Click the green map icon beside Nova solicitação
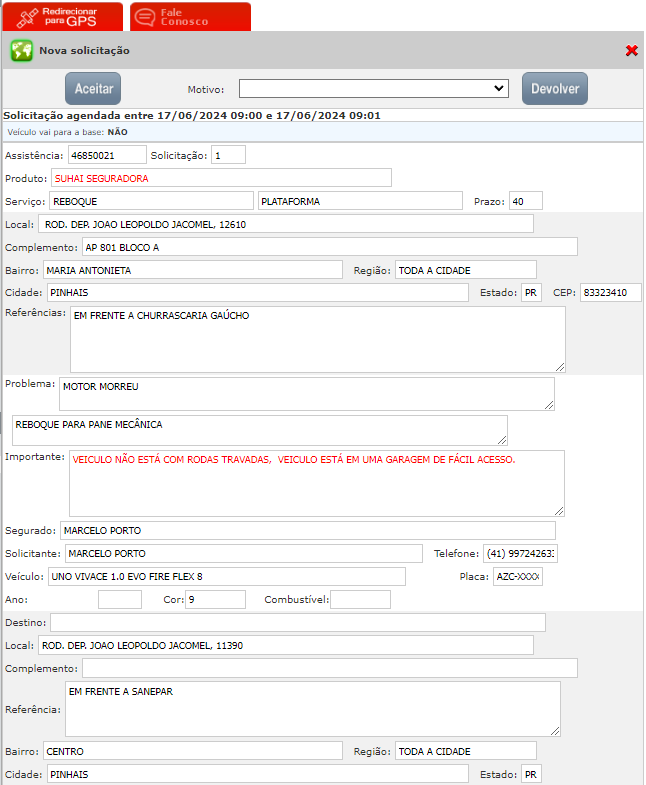Screen dimensions: 646x785 coord(21,50)
